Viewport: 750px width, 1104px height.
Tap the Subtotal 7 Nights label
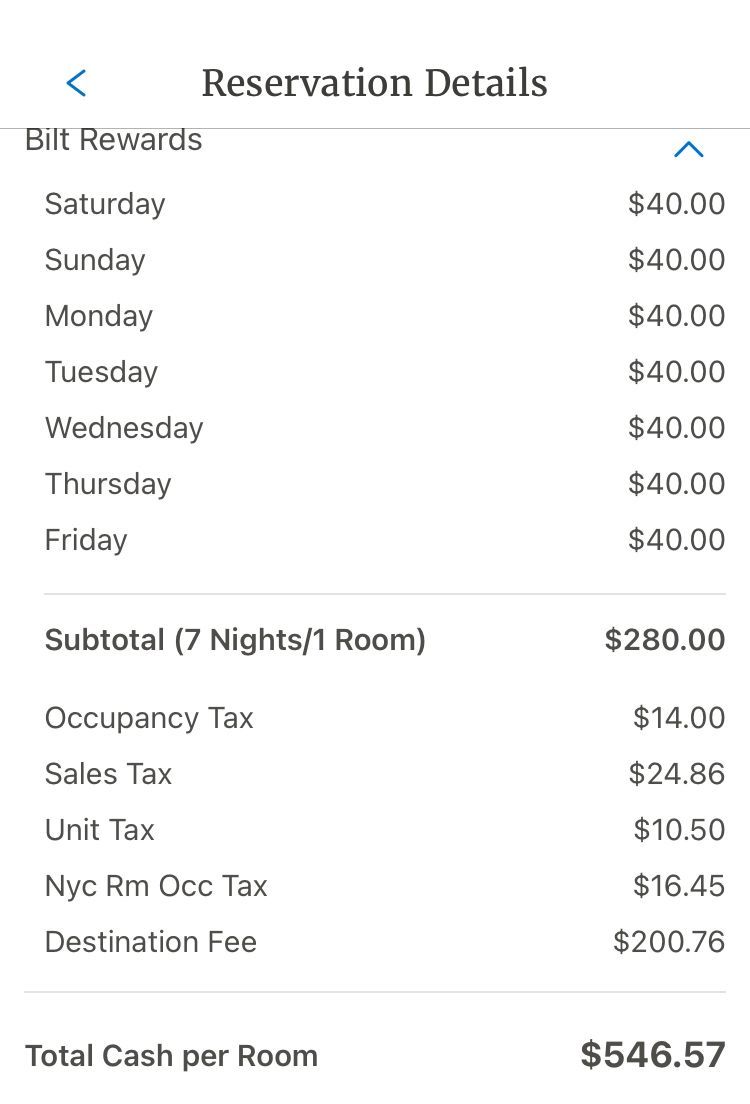tap(235, 640)
